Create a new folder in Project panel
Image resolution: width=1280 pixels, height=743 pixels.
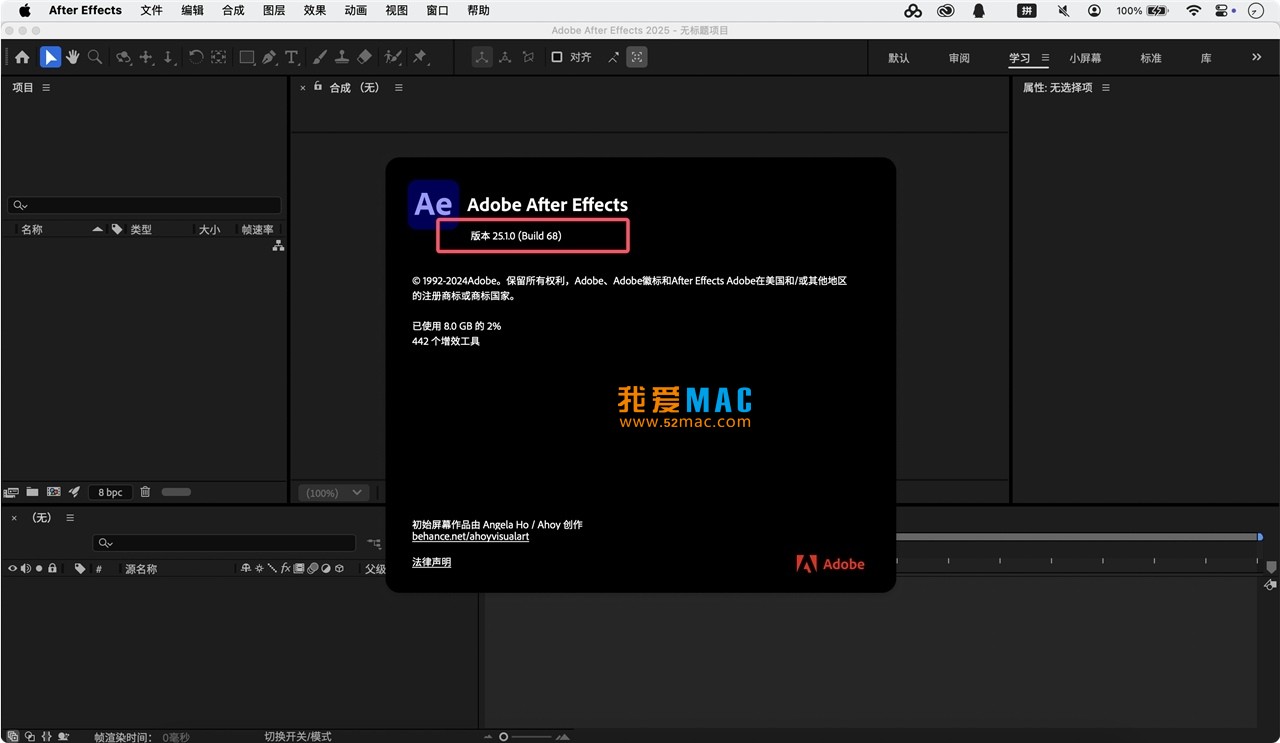coord(32,492)
